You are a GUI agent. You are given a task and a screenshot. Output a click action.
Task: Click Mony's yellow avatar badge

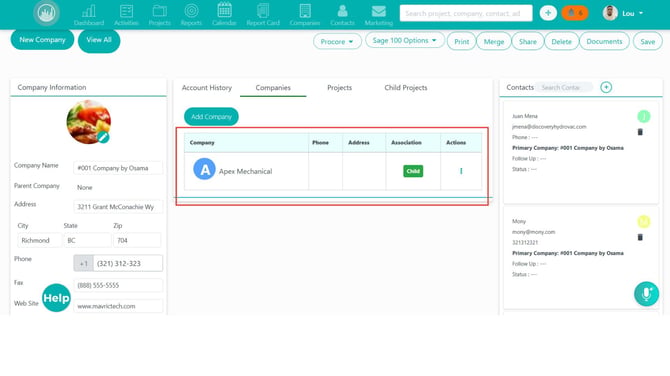point(644,221)
